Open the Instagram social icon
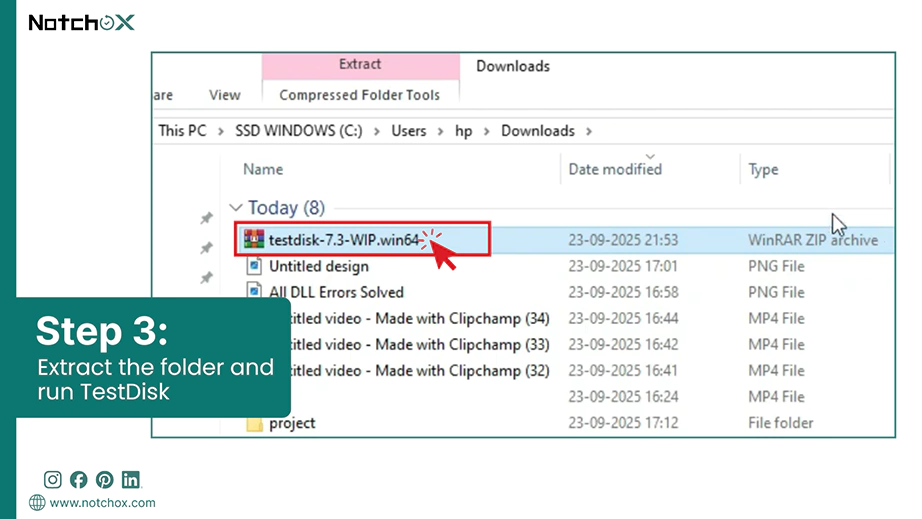 [52, 480]
